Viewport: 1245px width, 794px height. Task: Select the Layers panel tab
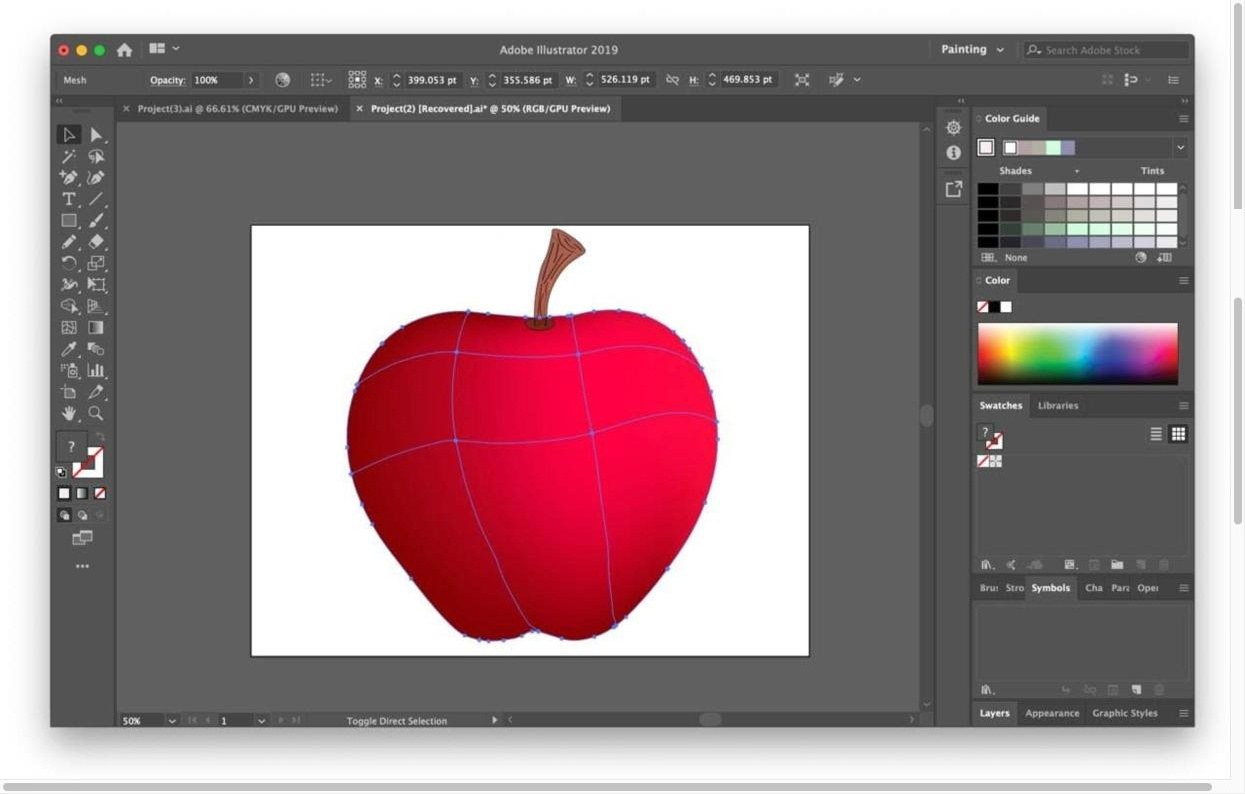tap(994, 713)
